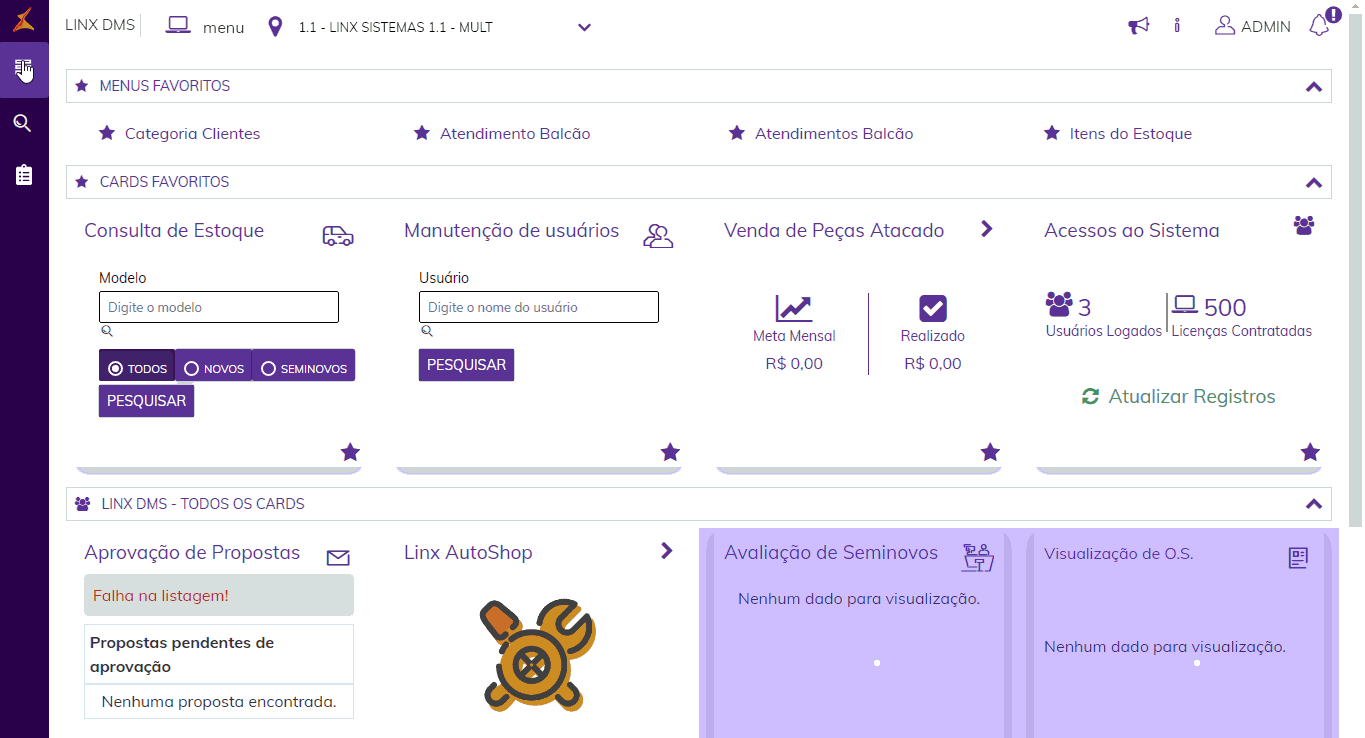This screenshot has height=738, width=1365.
Task: Open the notifications bell icon
Action: (1320, 26)
